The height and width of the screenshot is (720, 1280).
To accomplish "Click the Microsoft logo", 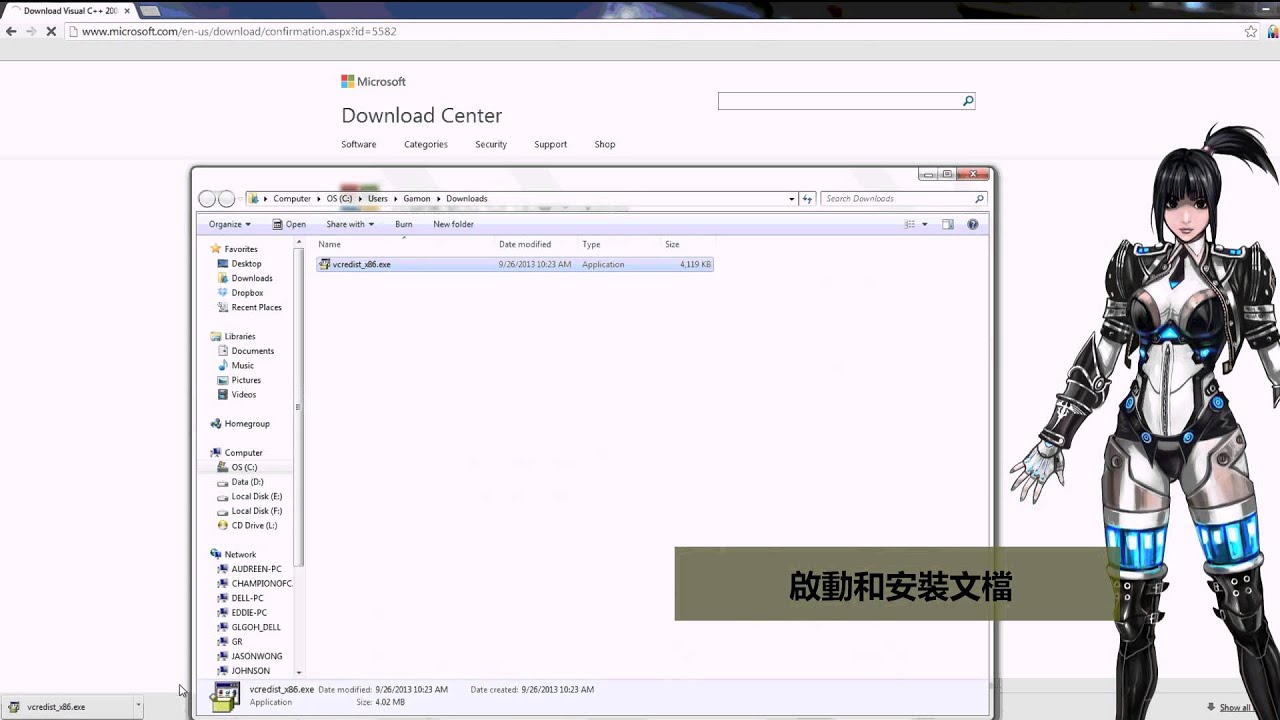I will pos(373,81).
